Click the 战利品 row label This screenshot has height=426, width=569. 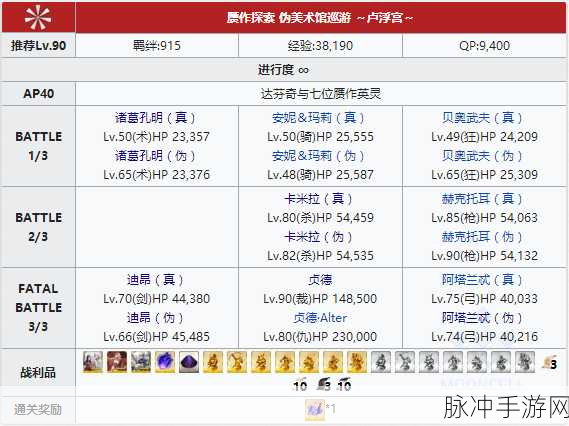[38, 372]
